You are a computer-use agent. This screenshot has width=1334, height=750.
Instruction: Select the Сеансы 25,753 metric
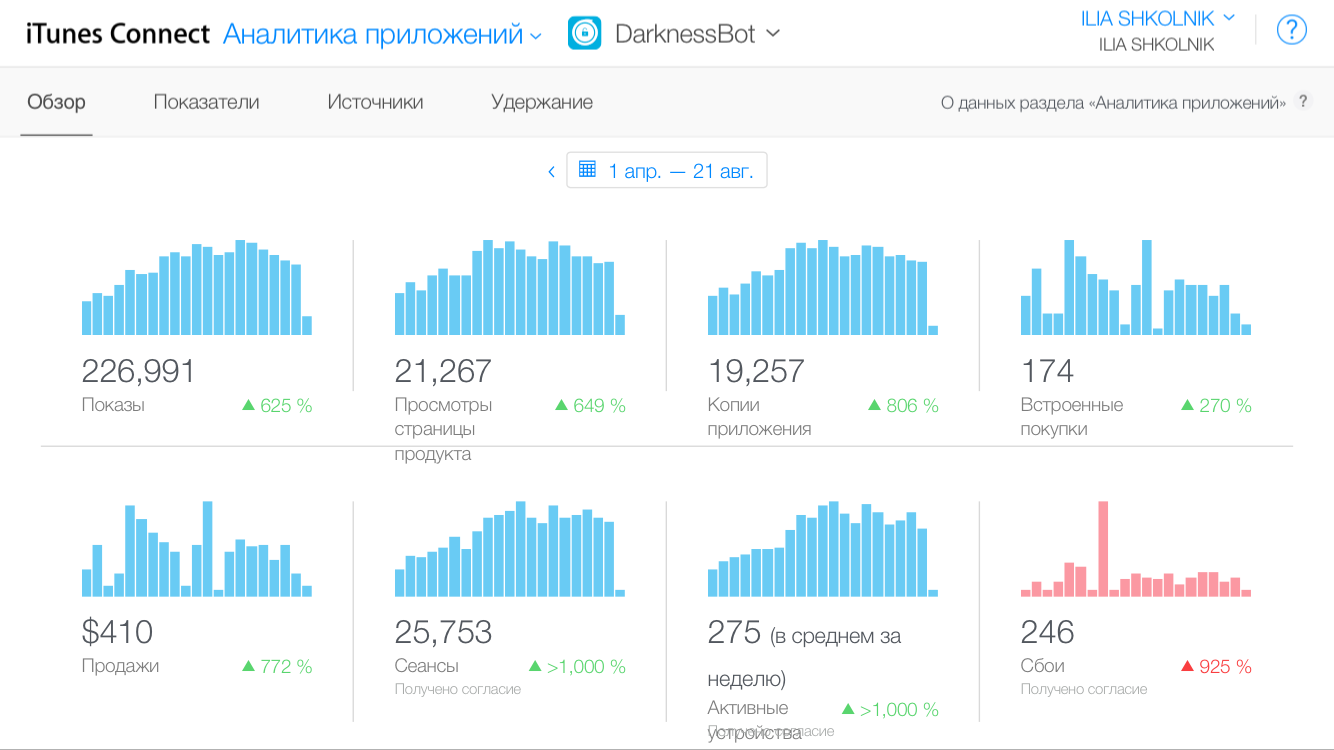pos(443,632)
